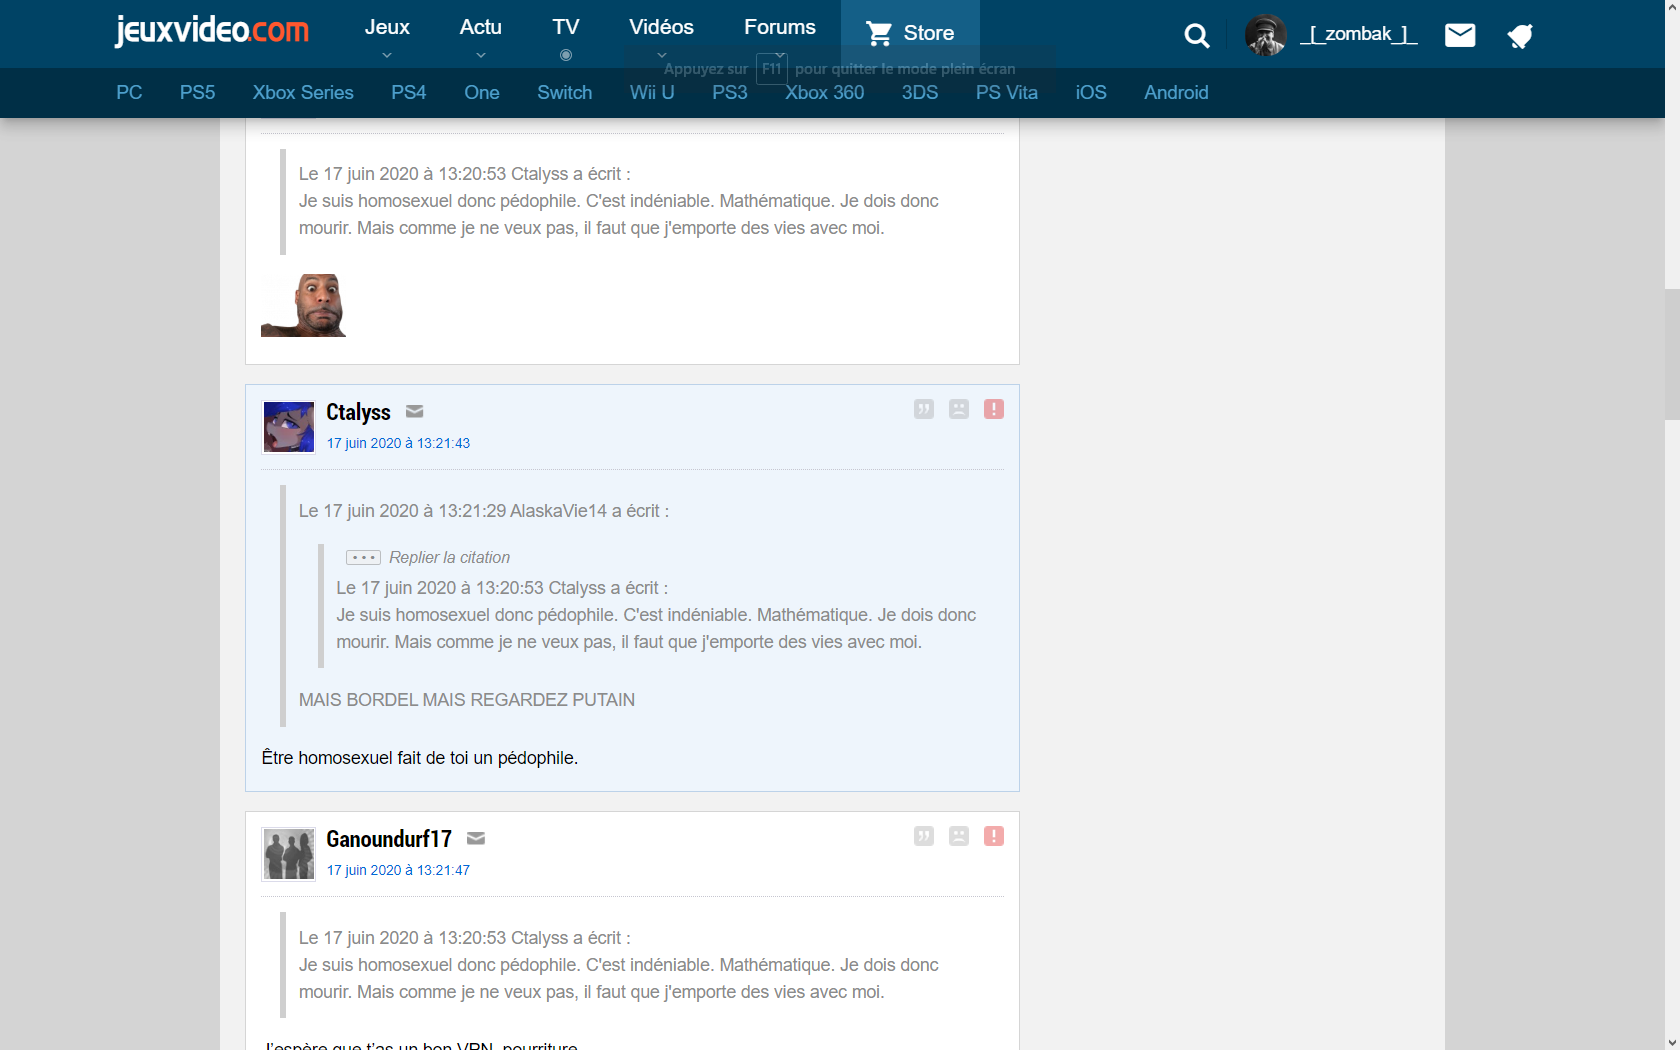Expand the Jeux menu dropdown
Viewport: 1680px width, 1050px height.
pos(387,28)
